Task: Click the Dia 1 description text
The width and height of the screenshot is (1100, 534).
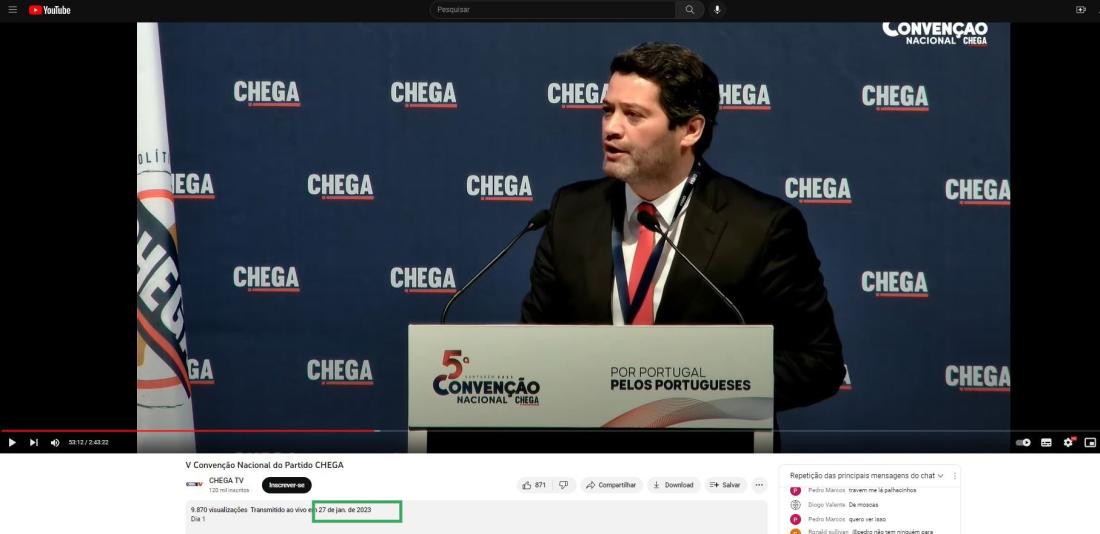Action: click(x=198, y=519)
